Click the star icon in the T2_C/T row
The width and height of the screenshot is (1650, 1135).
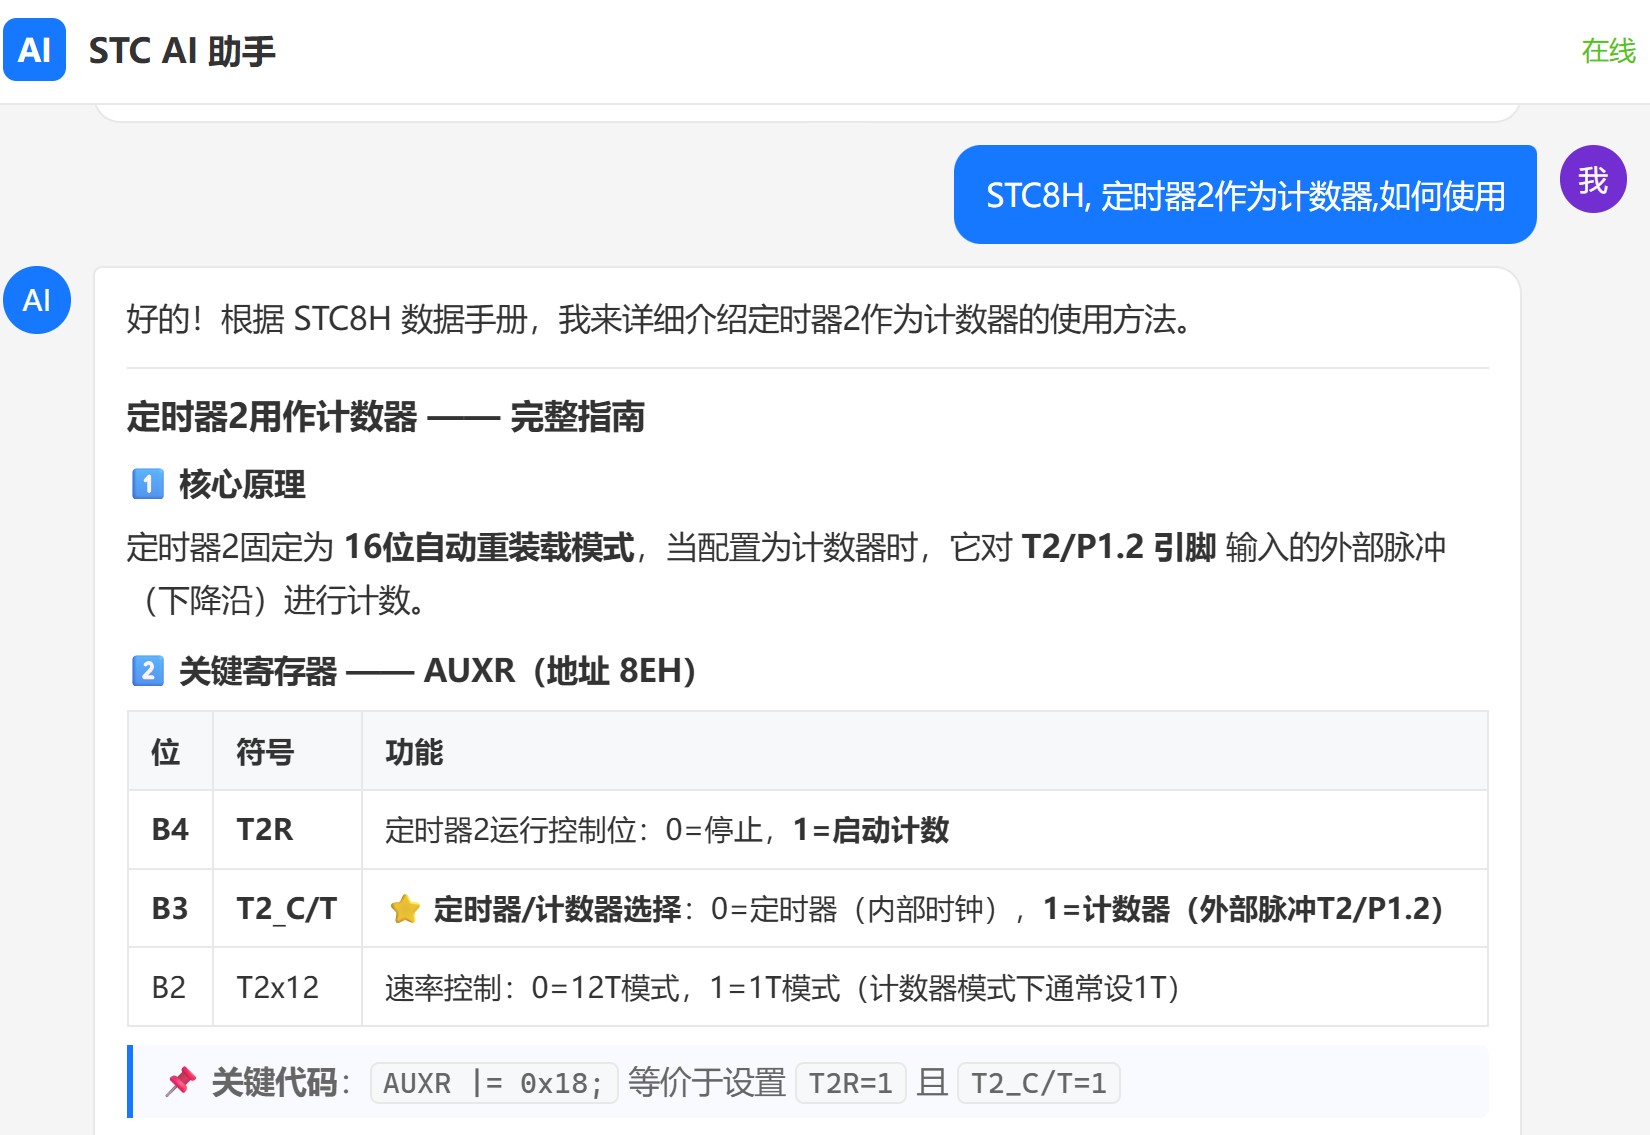click(405, 909)
